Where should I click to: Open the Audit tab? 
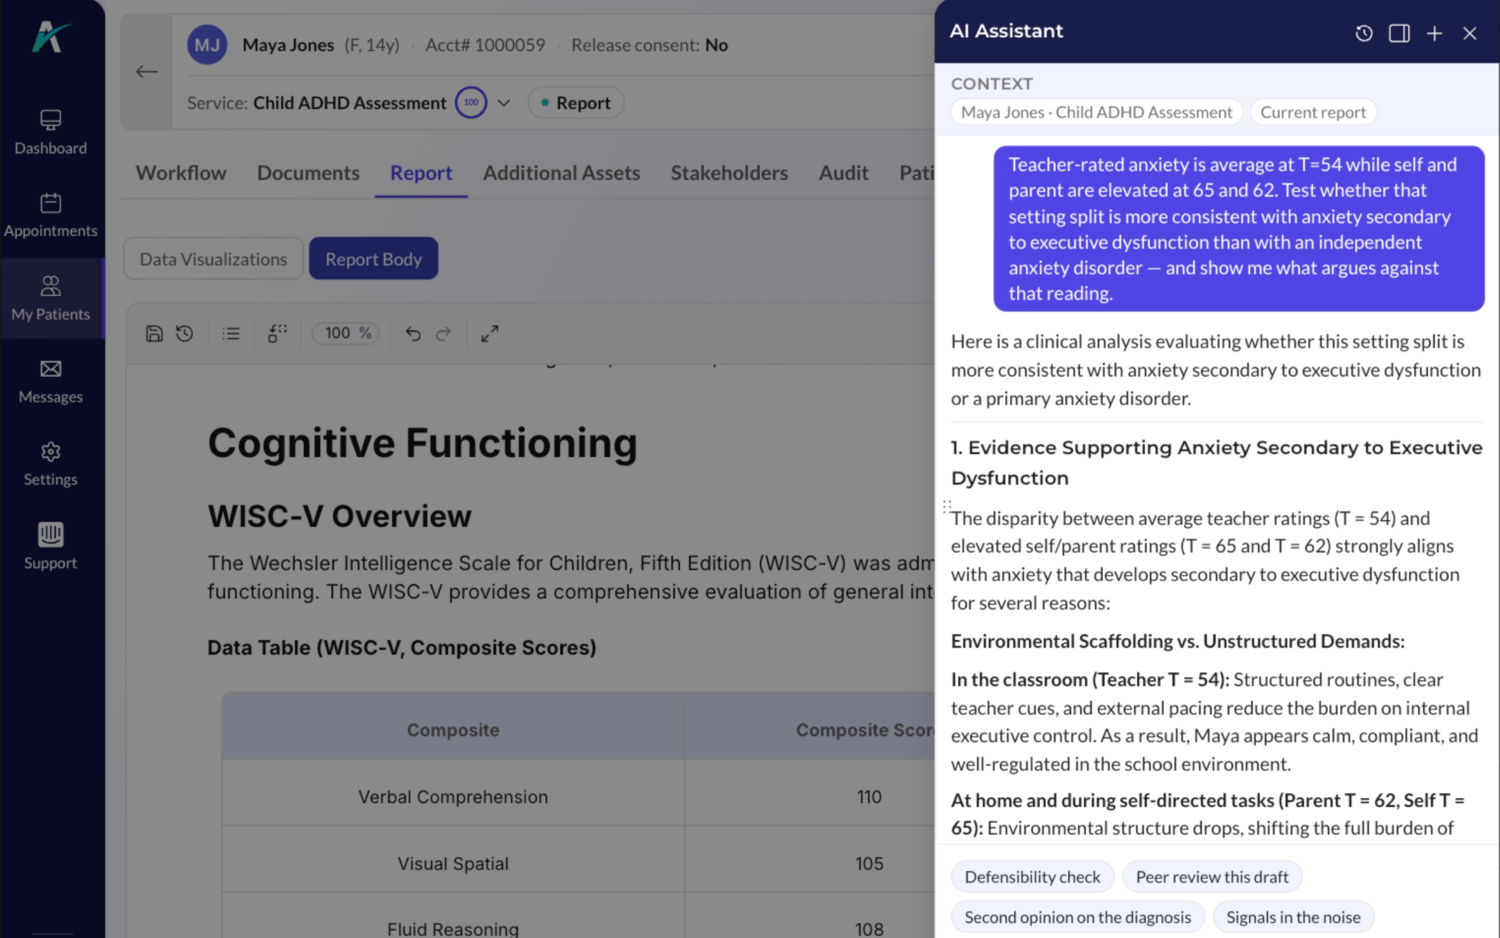[x=844, y=173]
